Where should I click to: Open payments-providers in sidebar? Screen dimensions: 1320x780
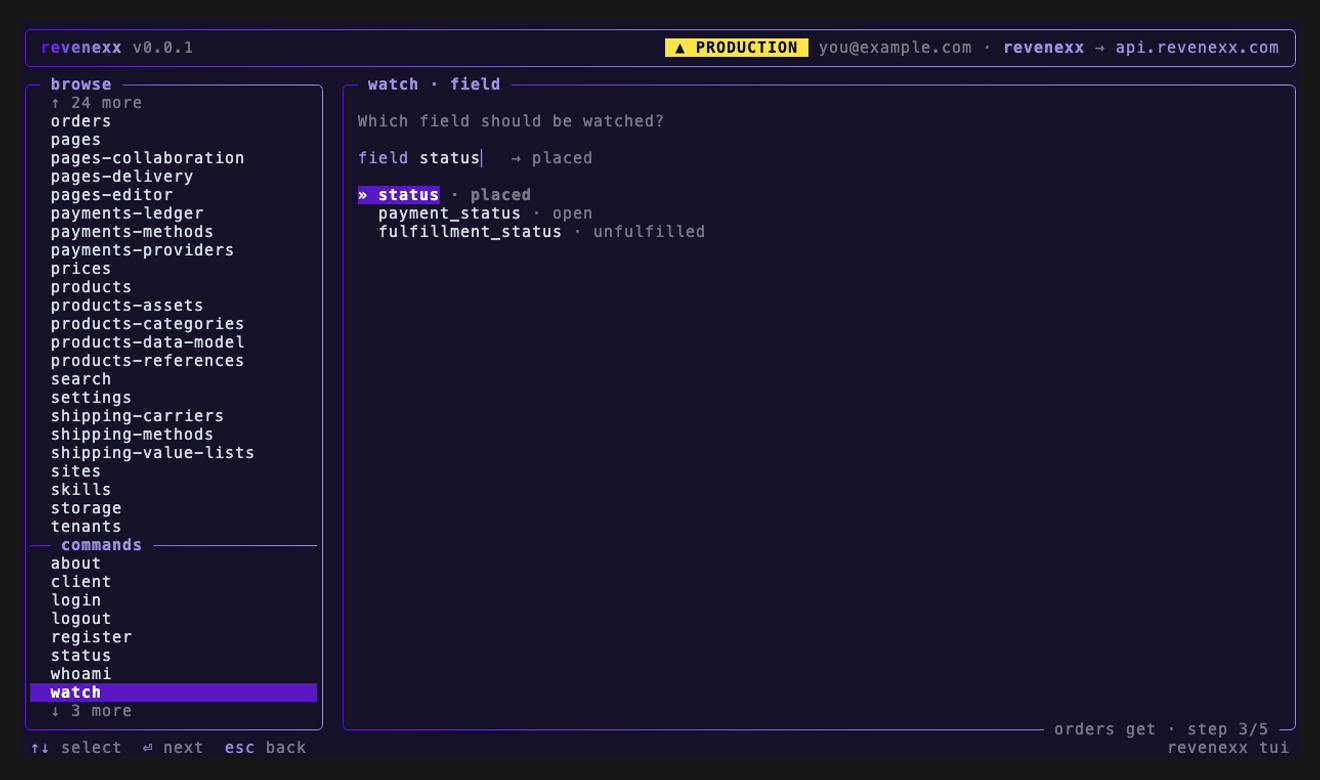click(x=142, y=250)
